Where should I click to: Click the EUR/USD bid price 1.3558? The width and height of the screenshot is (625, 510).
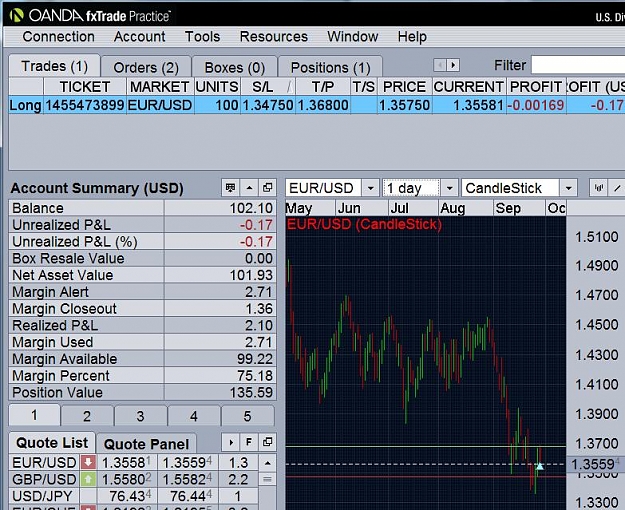[x=127, y=463]
